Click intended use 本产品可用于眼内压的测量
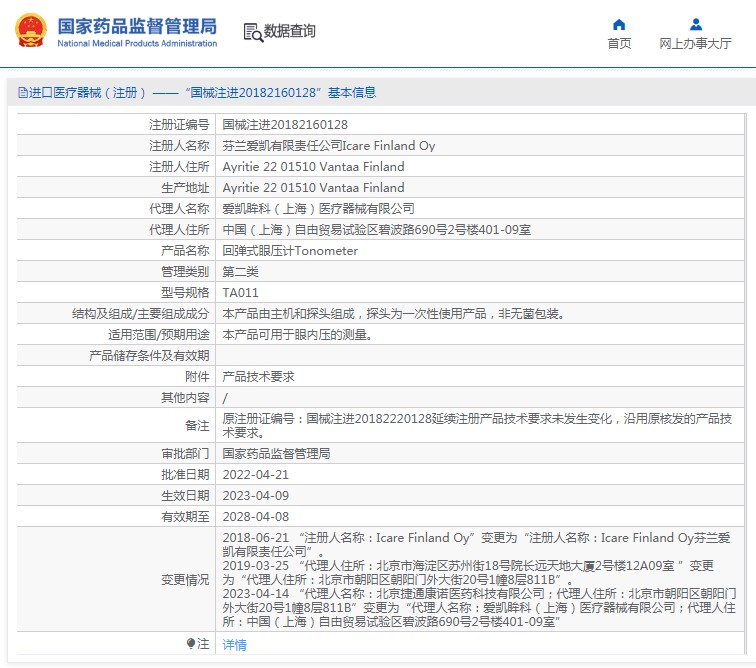 click(297, 335)
